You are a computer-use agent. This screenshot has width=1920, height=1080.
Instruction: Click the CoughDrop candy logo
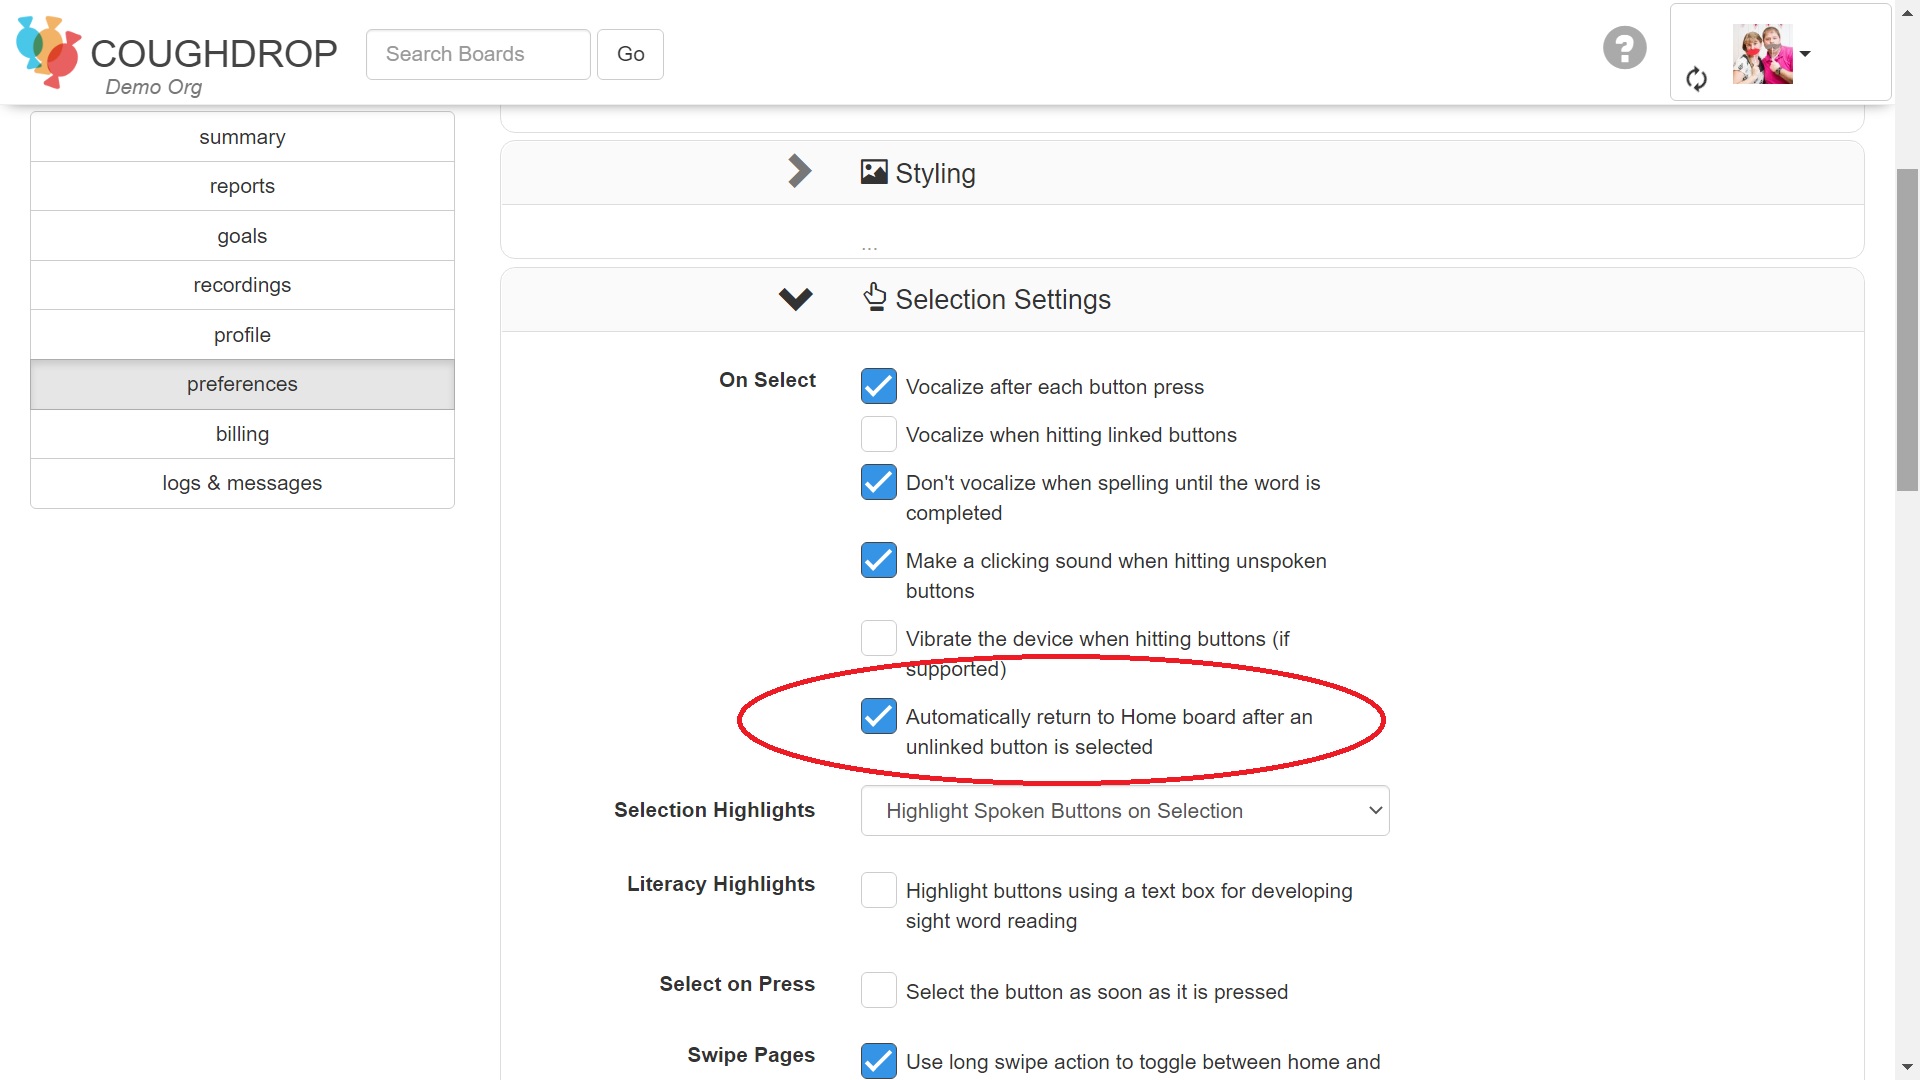(x=48, y=51)
